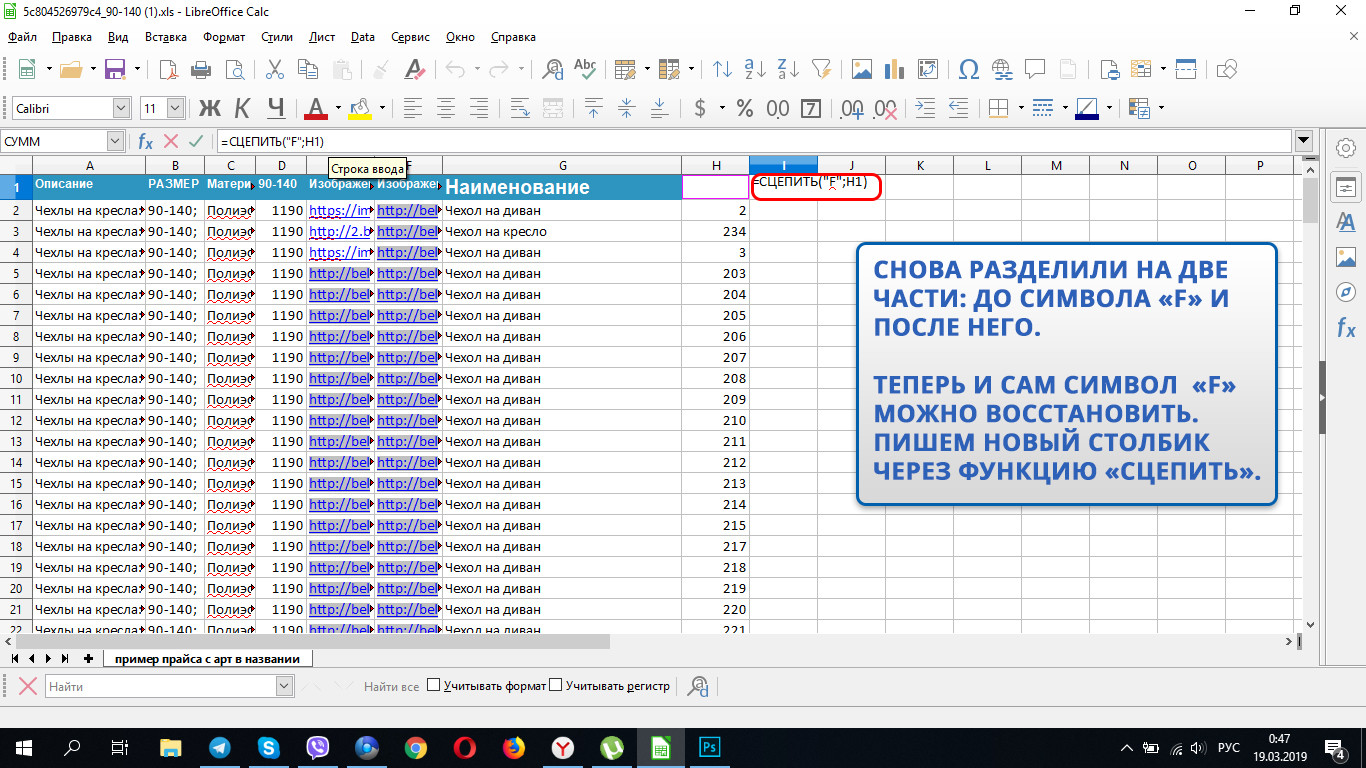
Task: Click the Sort ascending icon
Action: (756, 69)
